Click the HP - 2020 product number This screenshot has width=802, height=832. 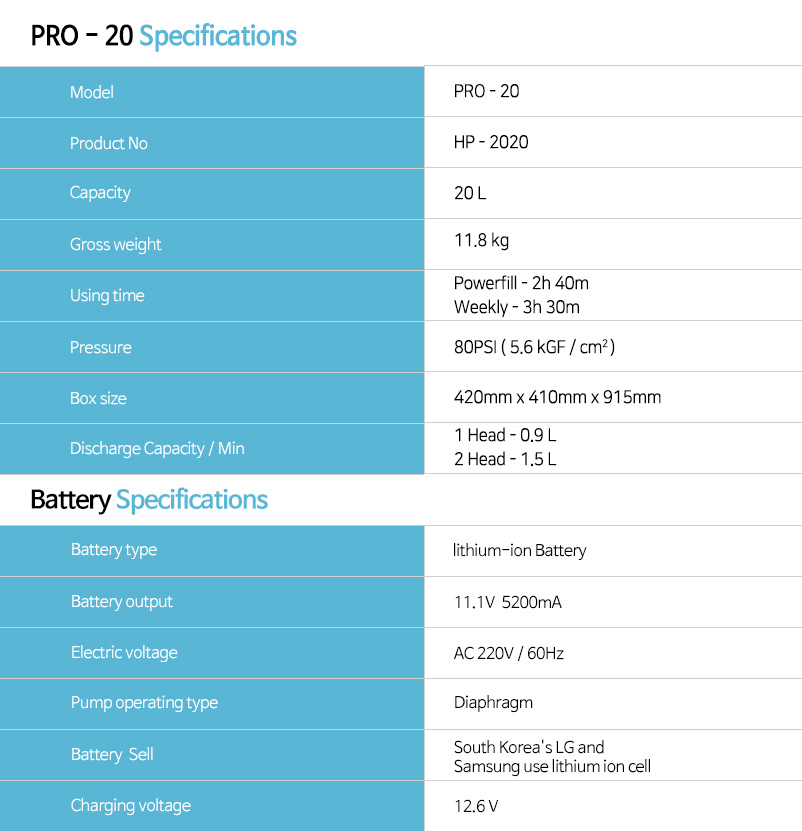491,142
